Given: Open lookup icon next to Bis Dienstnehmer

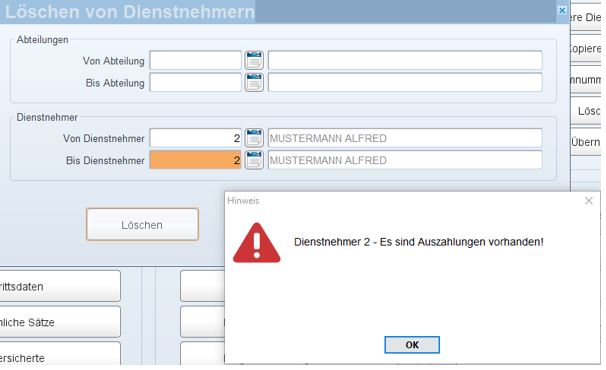Looking at the screenshot, I should click(x=254, y=160).
